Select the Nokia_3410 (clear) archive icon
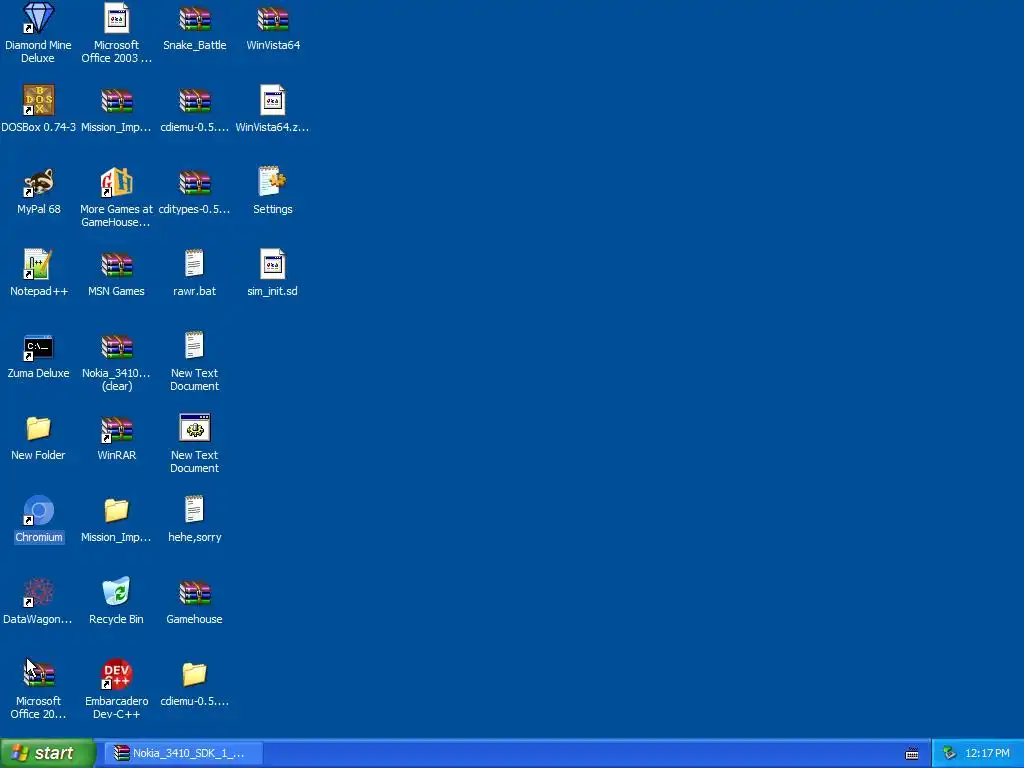Viewport: 1024px width, 768px height. tap(116, 347)
